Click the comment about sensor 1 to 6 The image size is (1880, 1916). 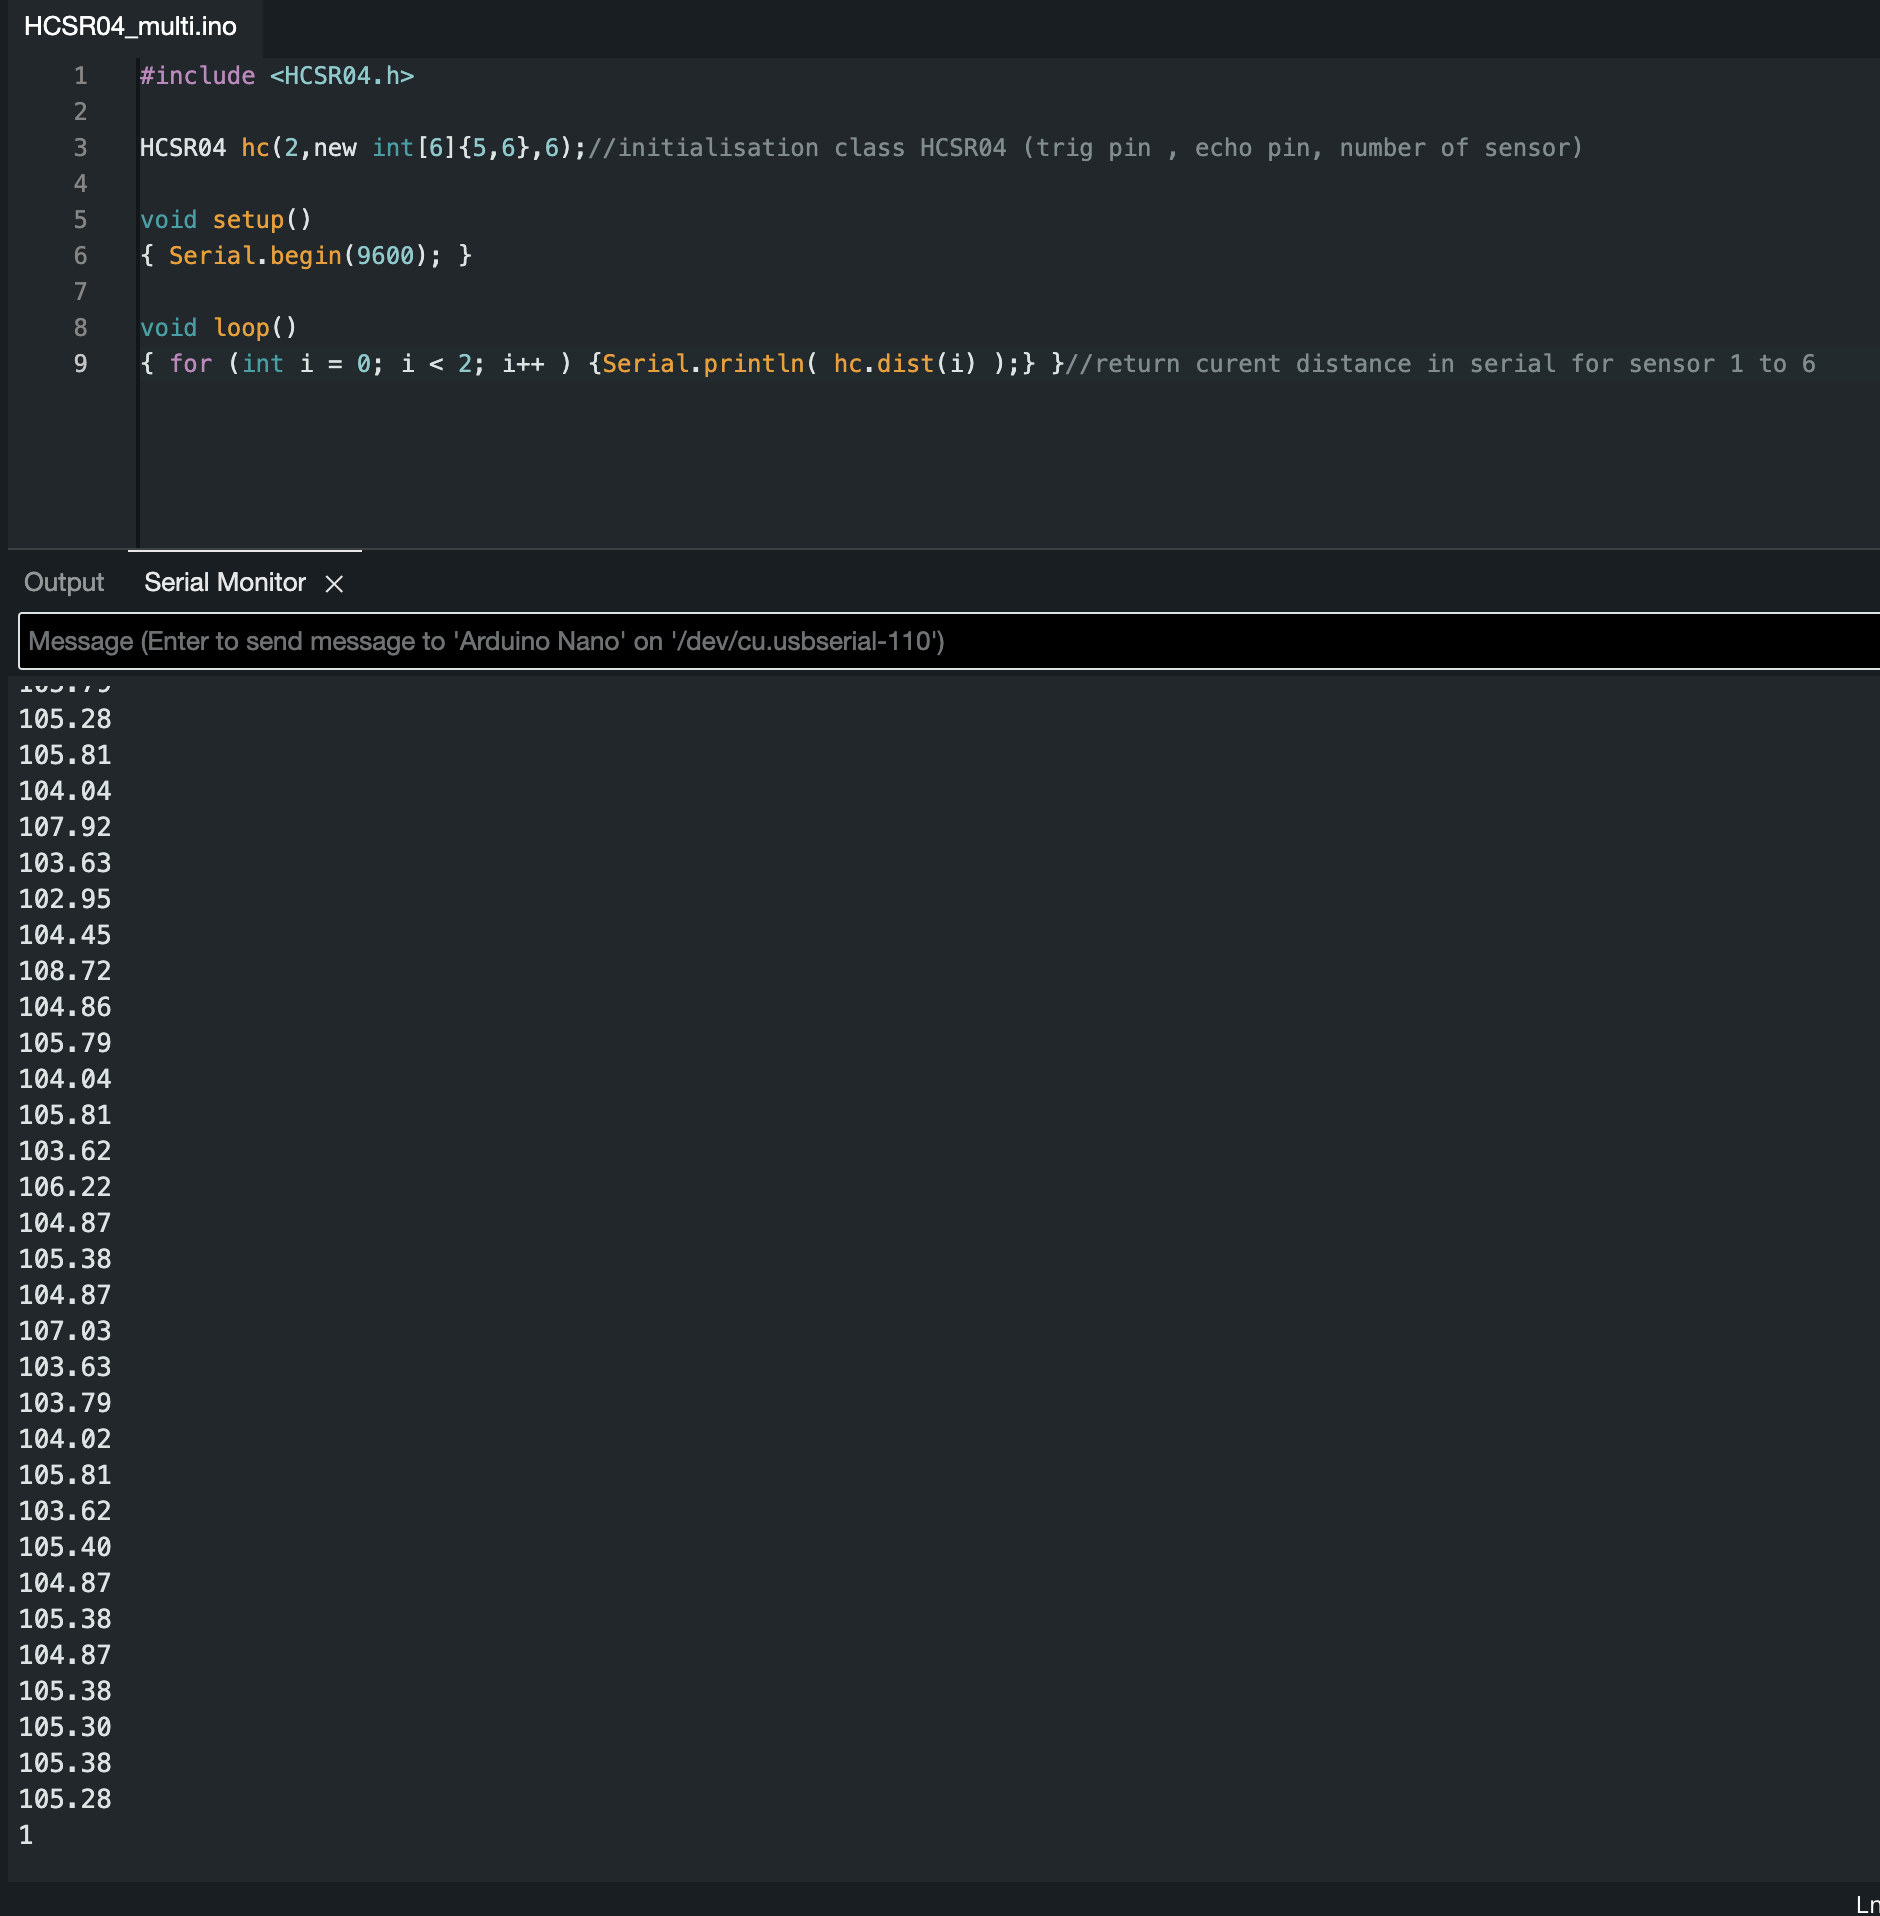(x=1441, y=364)
